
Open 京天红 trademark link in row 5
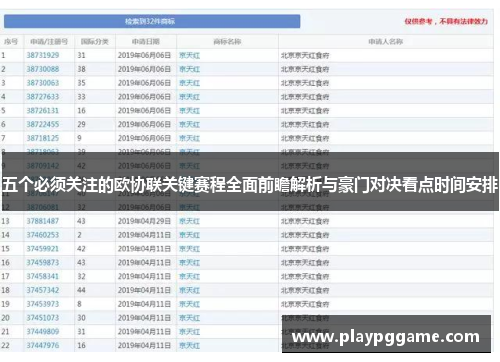point(189,111)
